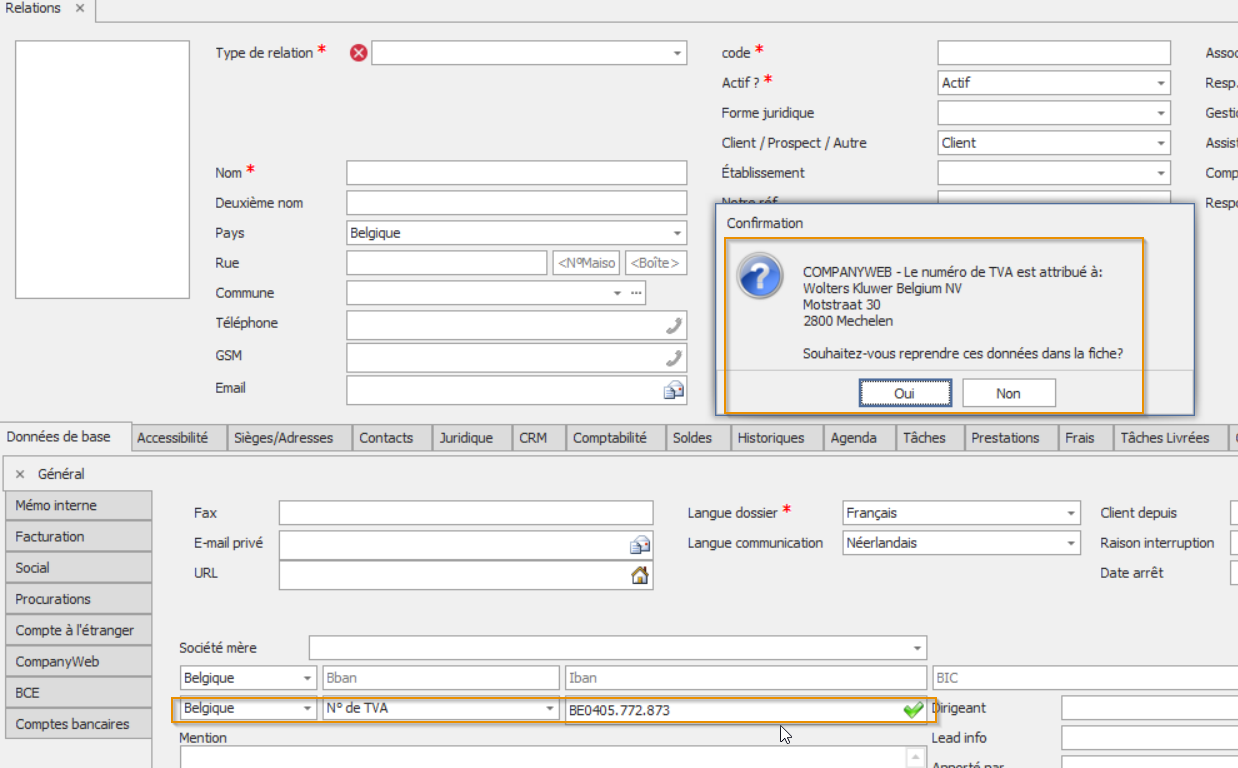Click the N°Maison house number field
The height and width of the screenshot is (768, 1238).
586,263
